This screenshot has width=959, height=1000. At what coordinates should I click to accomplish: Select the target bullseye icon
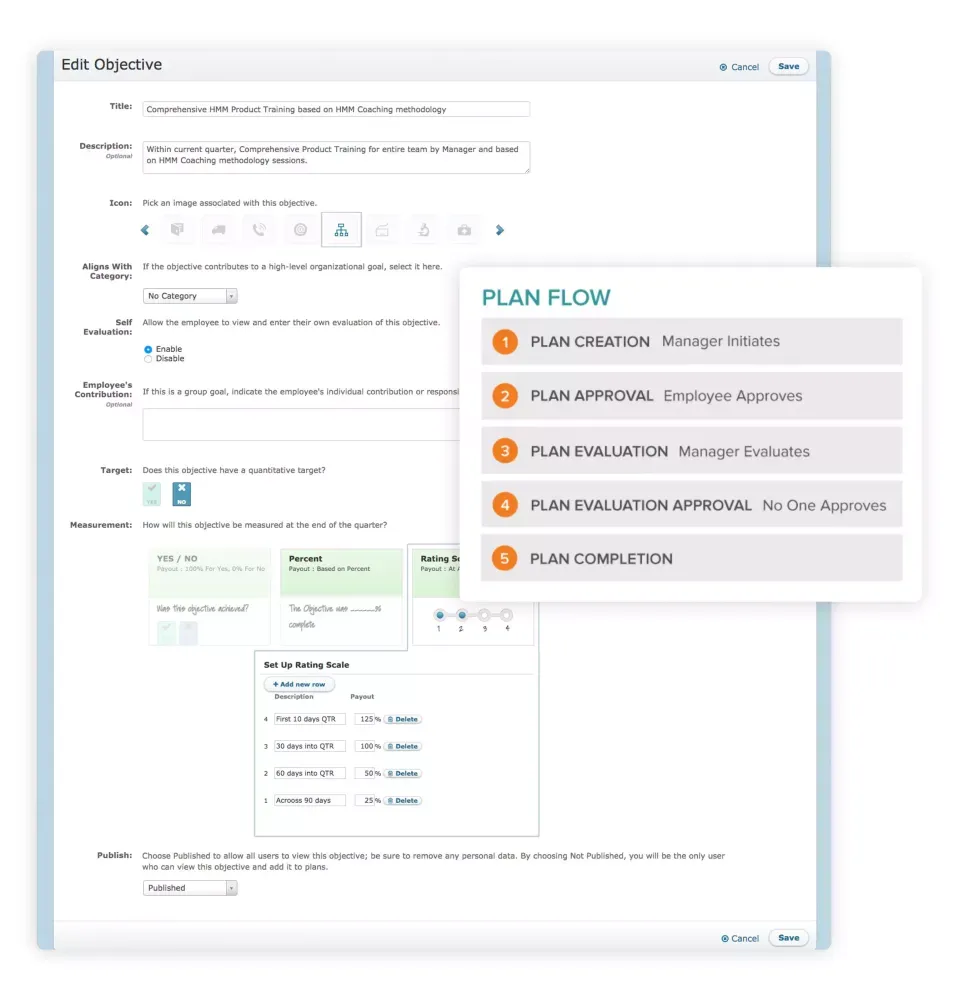click(x=300, y=230)
